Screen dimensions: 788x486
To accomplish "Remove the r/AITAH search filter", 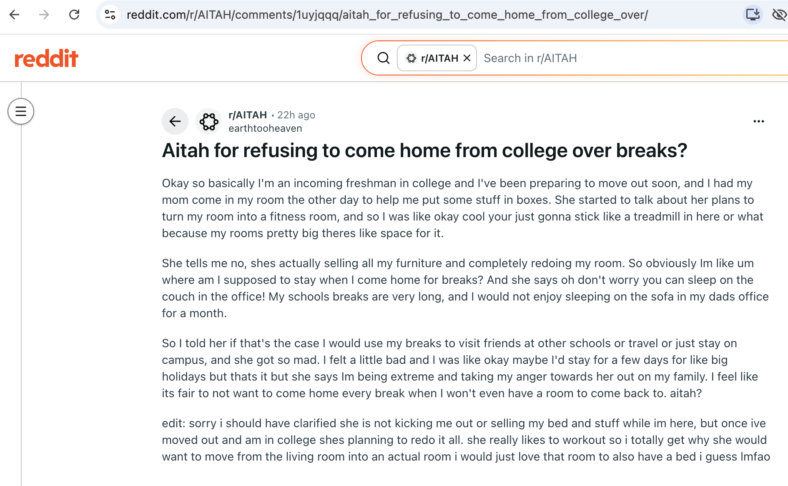I will pos(467,58).
